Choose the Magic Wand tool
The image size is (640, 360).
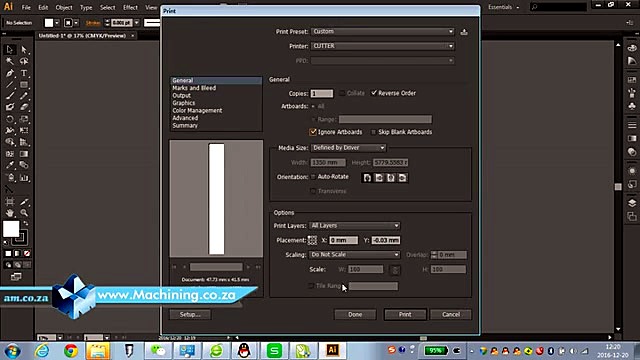coord(10,61)
